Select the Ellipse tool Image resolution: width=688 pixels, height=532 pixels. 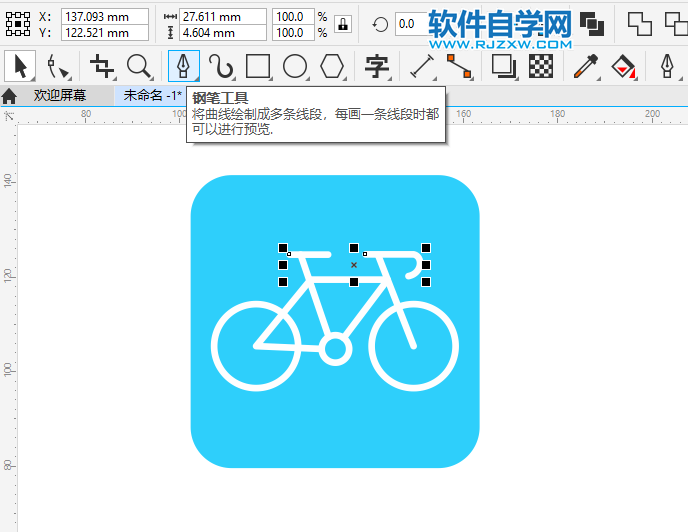(295, 67)
